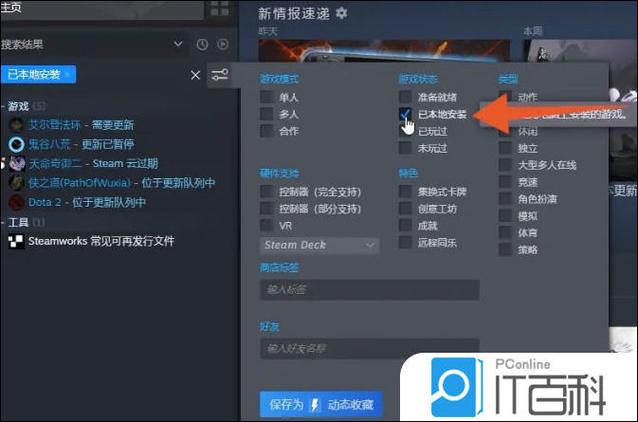
Task: Uncheck the 已本地安装 checkbox
Action: click(x=405, y=114)
